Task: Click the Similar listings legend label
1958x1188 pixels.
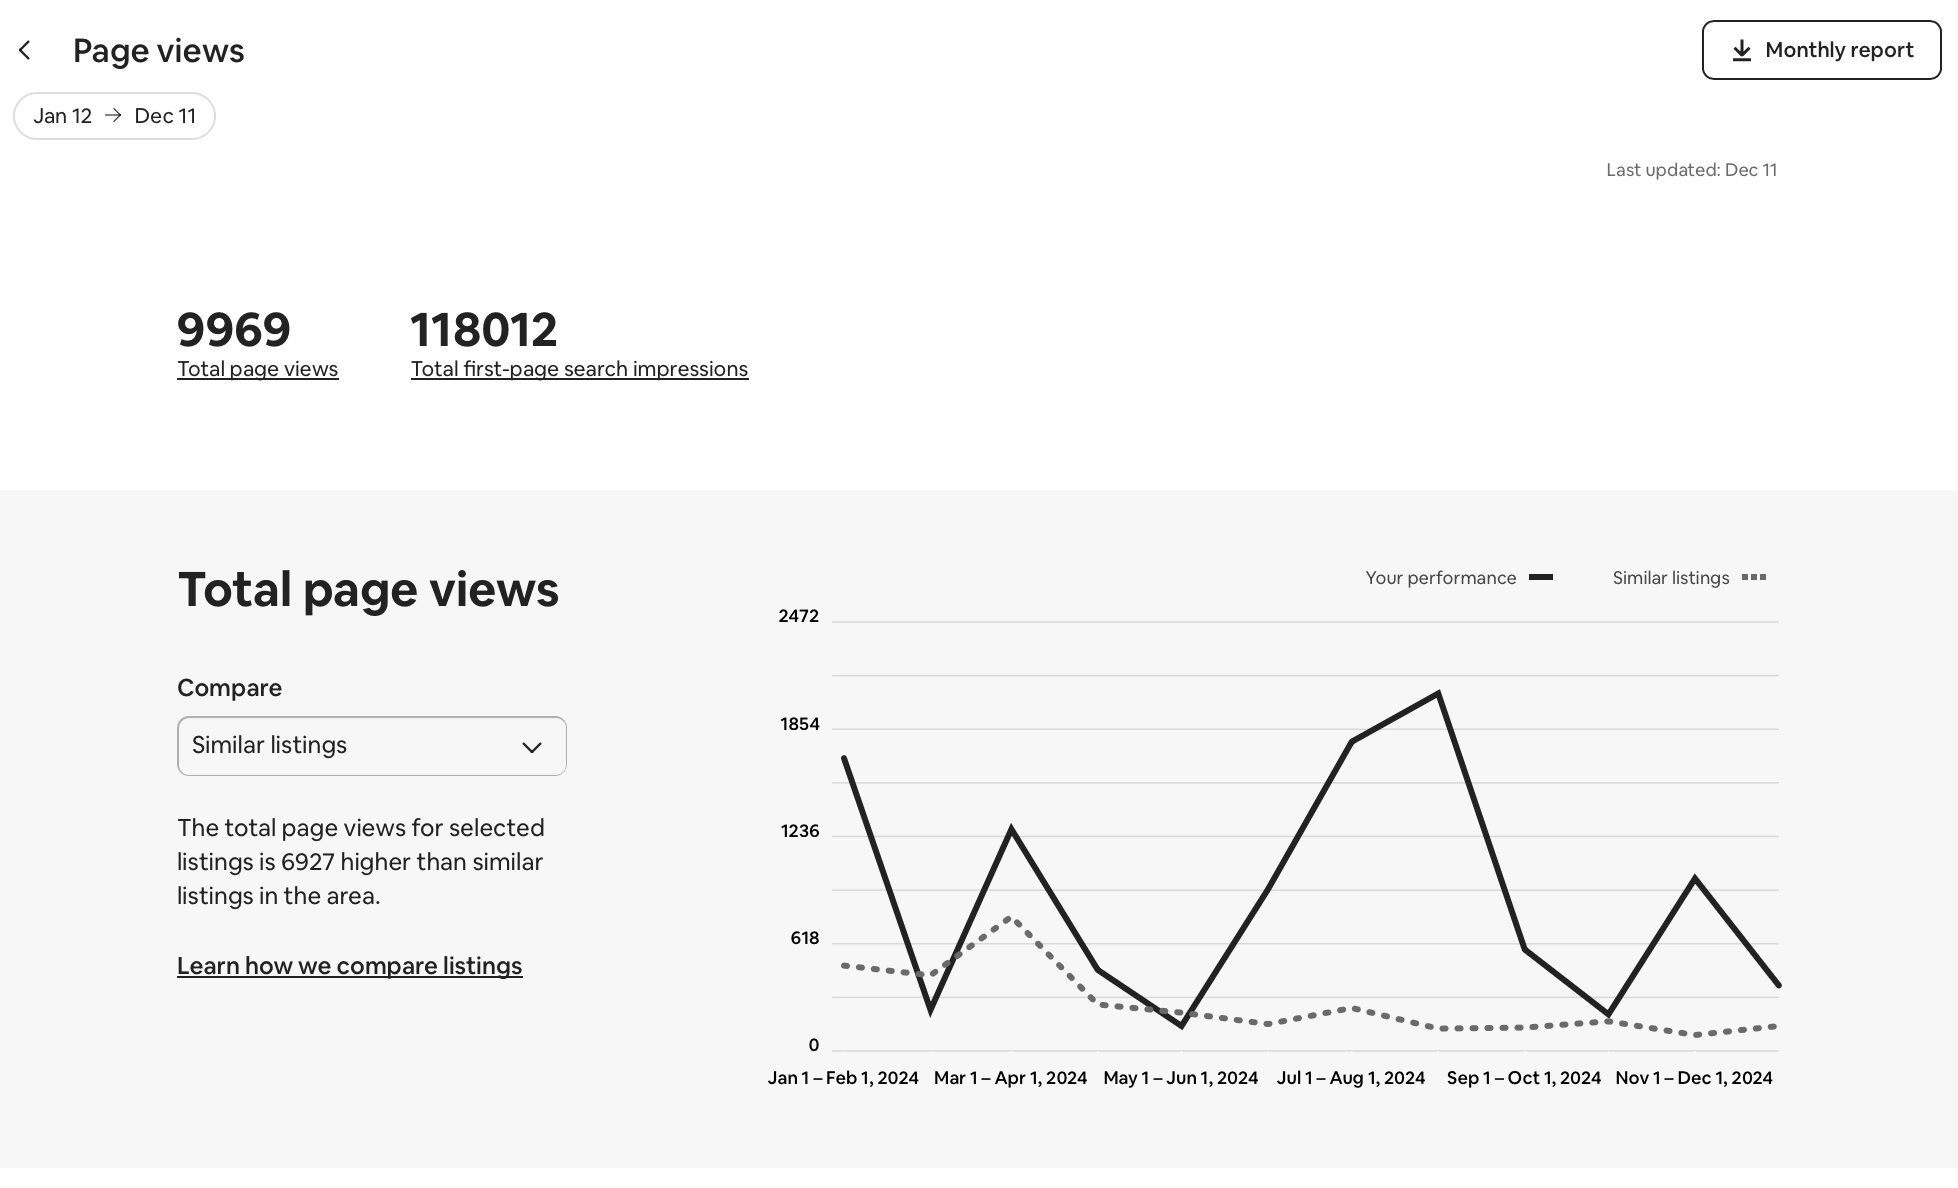Action: (x=1670, y=578)
